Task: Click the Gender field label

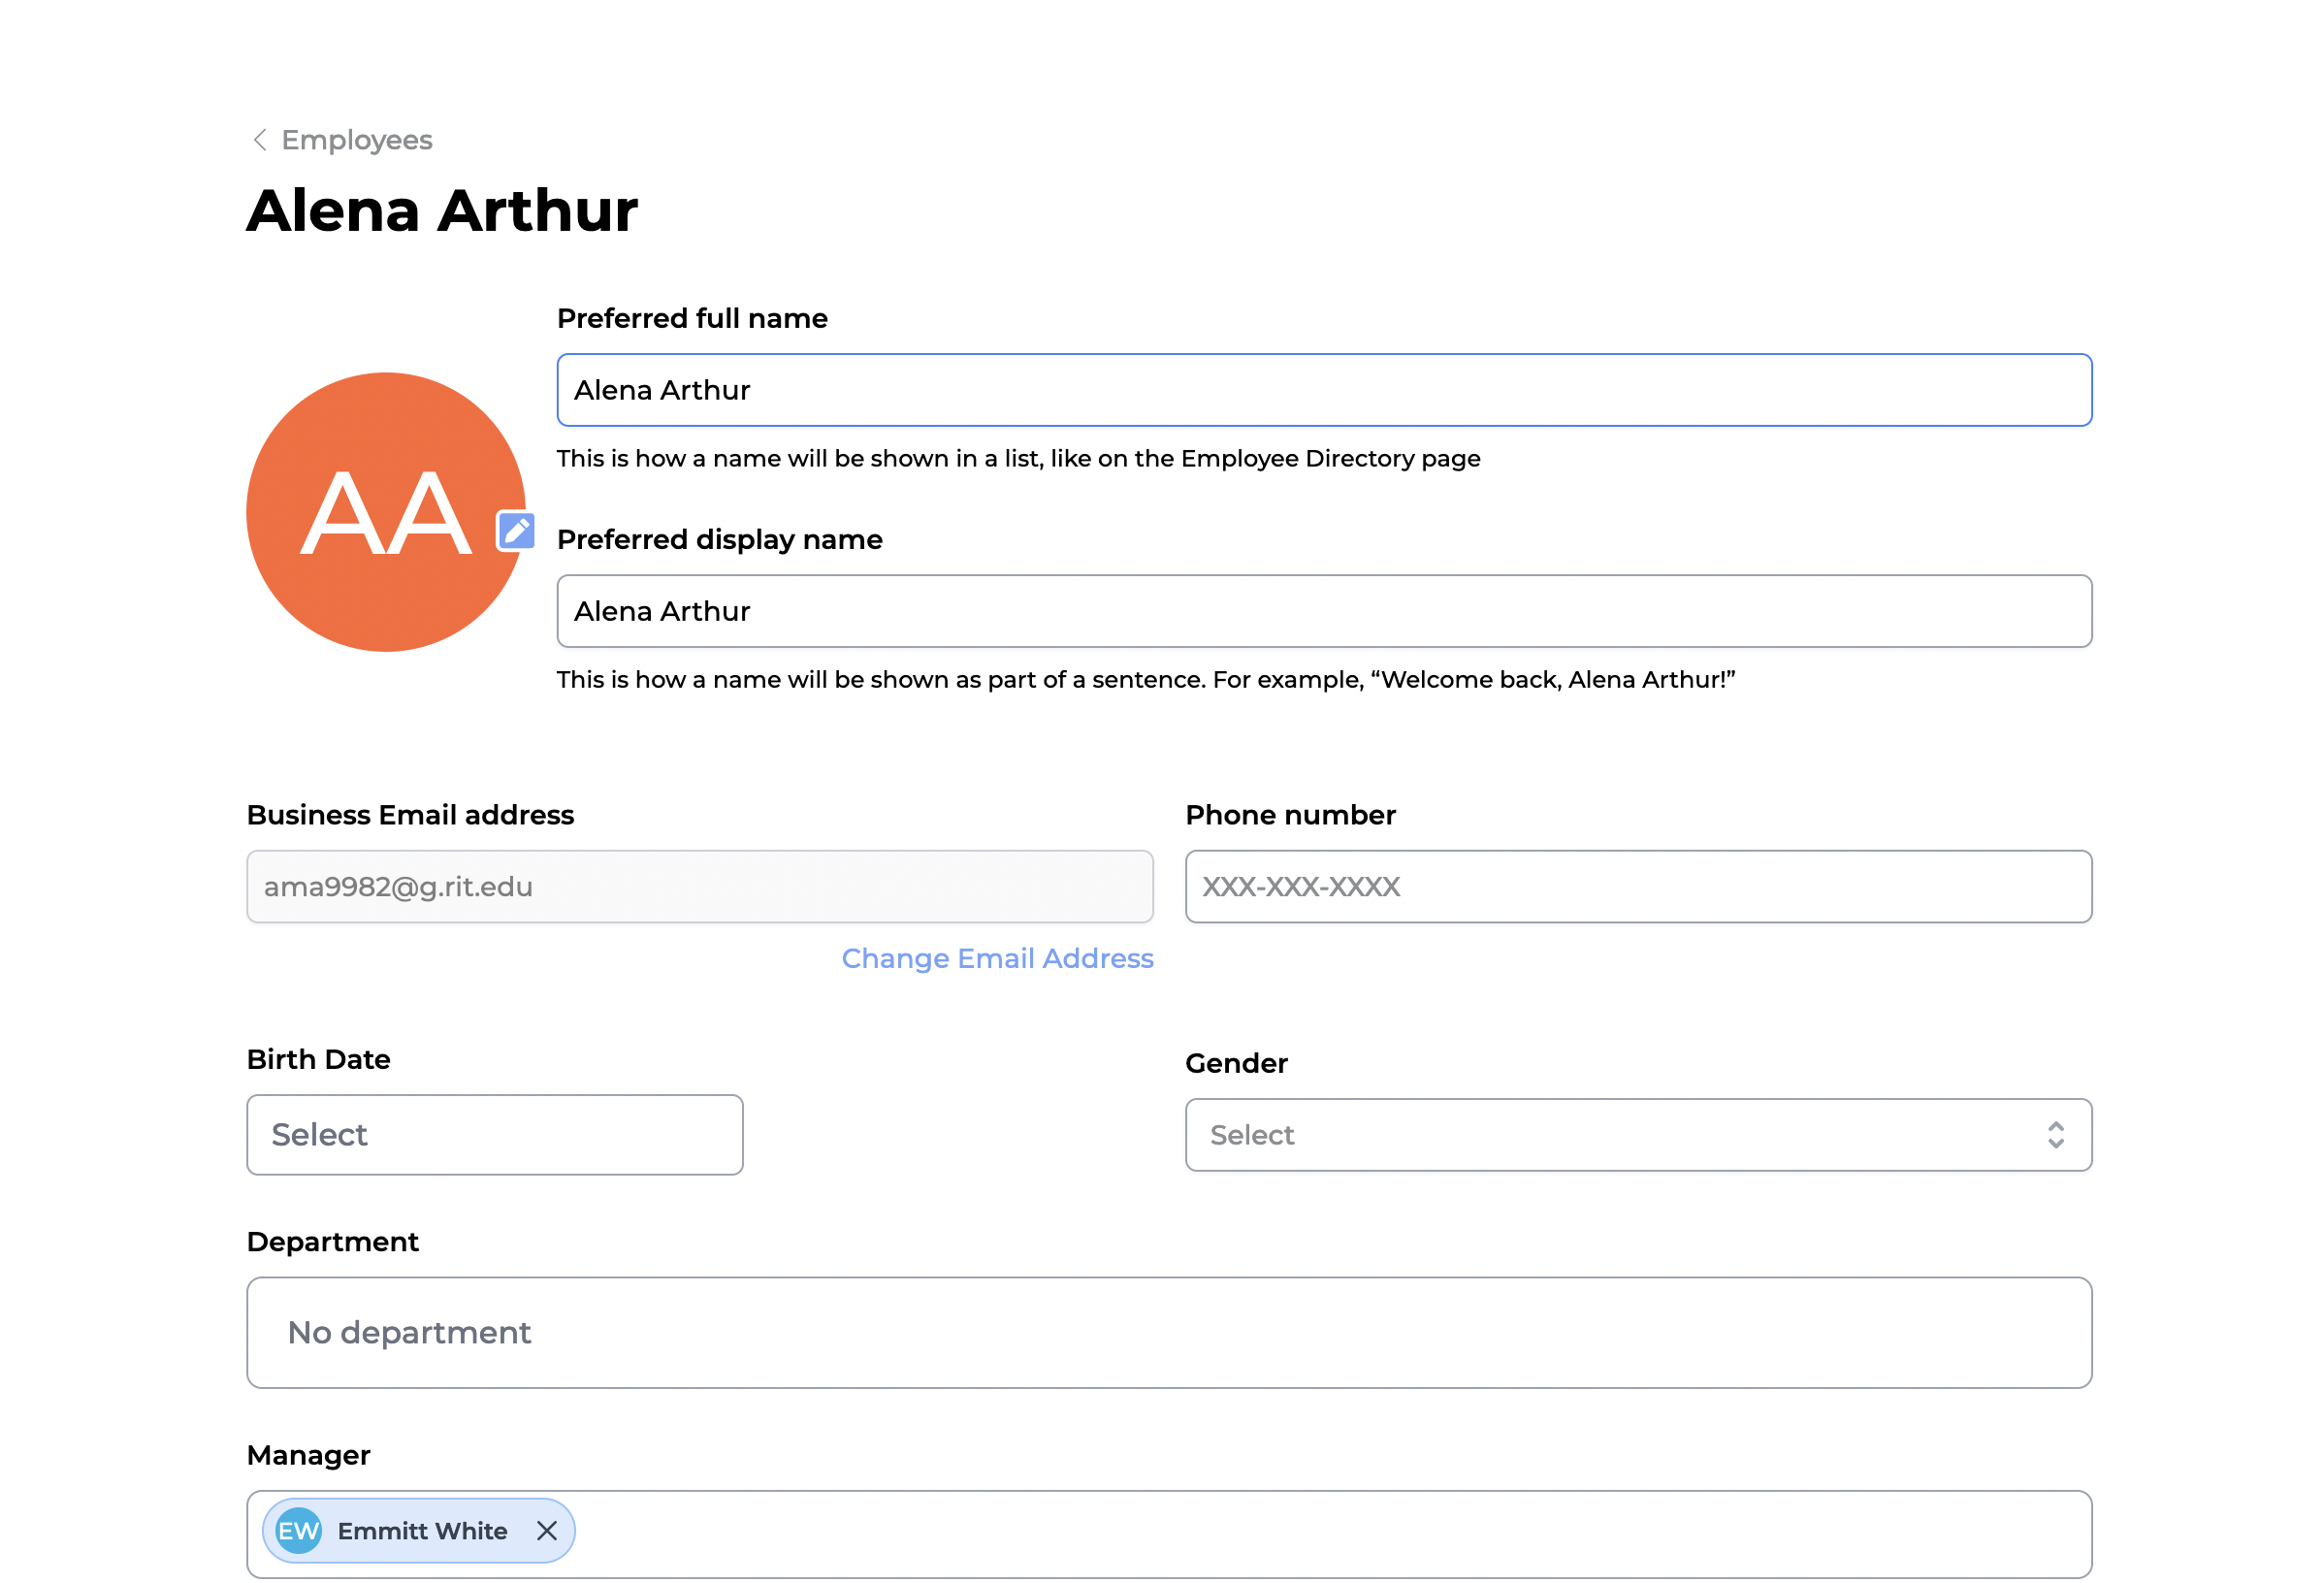Action: coord(1236,1063)
